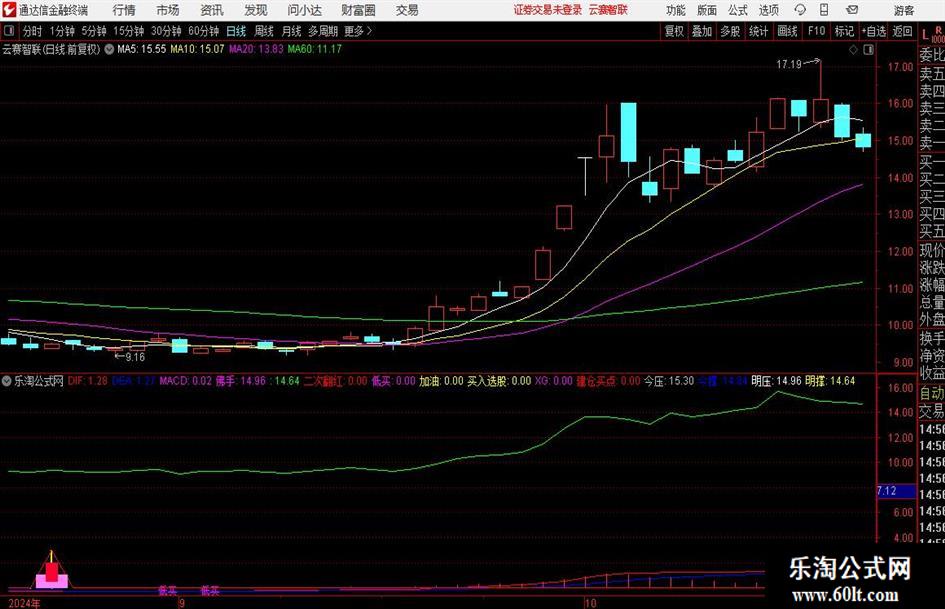Open the 财富圈 menu
945x609 pixels.
358,10
